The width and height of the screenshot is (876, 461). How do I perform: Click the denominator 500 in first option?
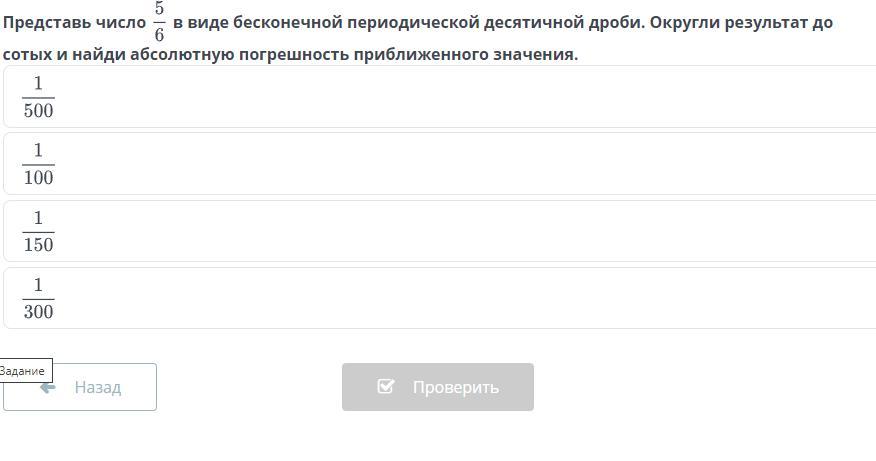39,111
